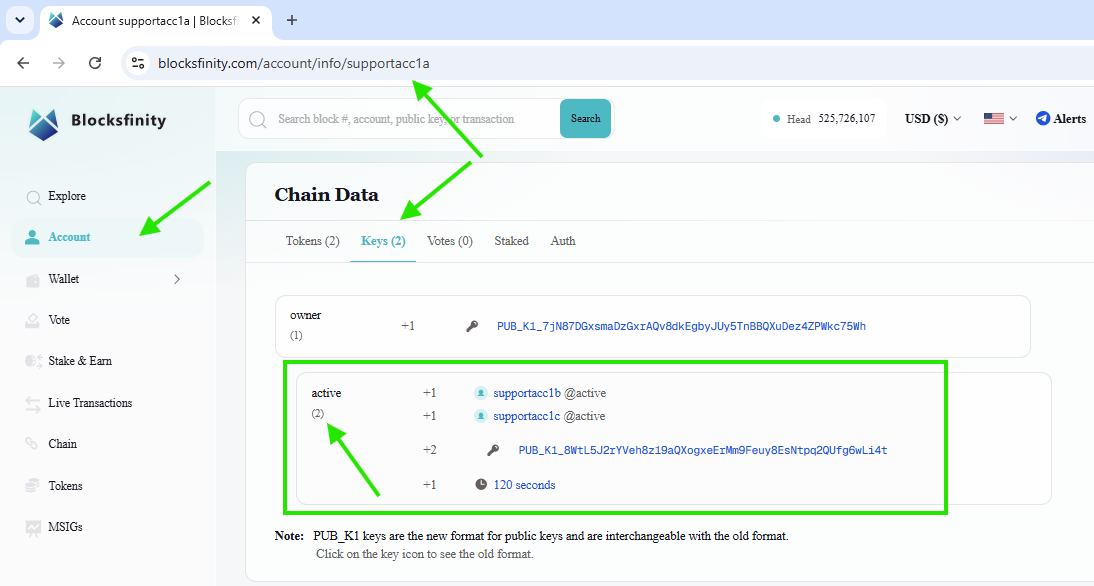This screenshot has width=1094, height=586.
Task: Click the active permission key icon
Action: pos(493,450)
